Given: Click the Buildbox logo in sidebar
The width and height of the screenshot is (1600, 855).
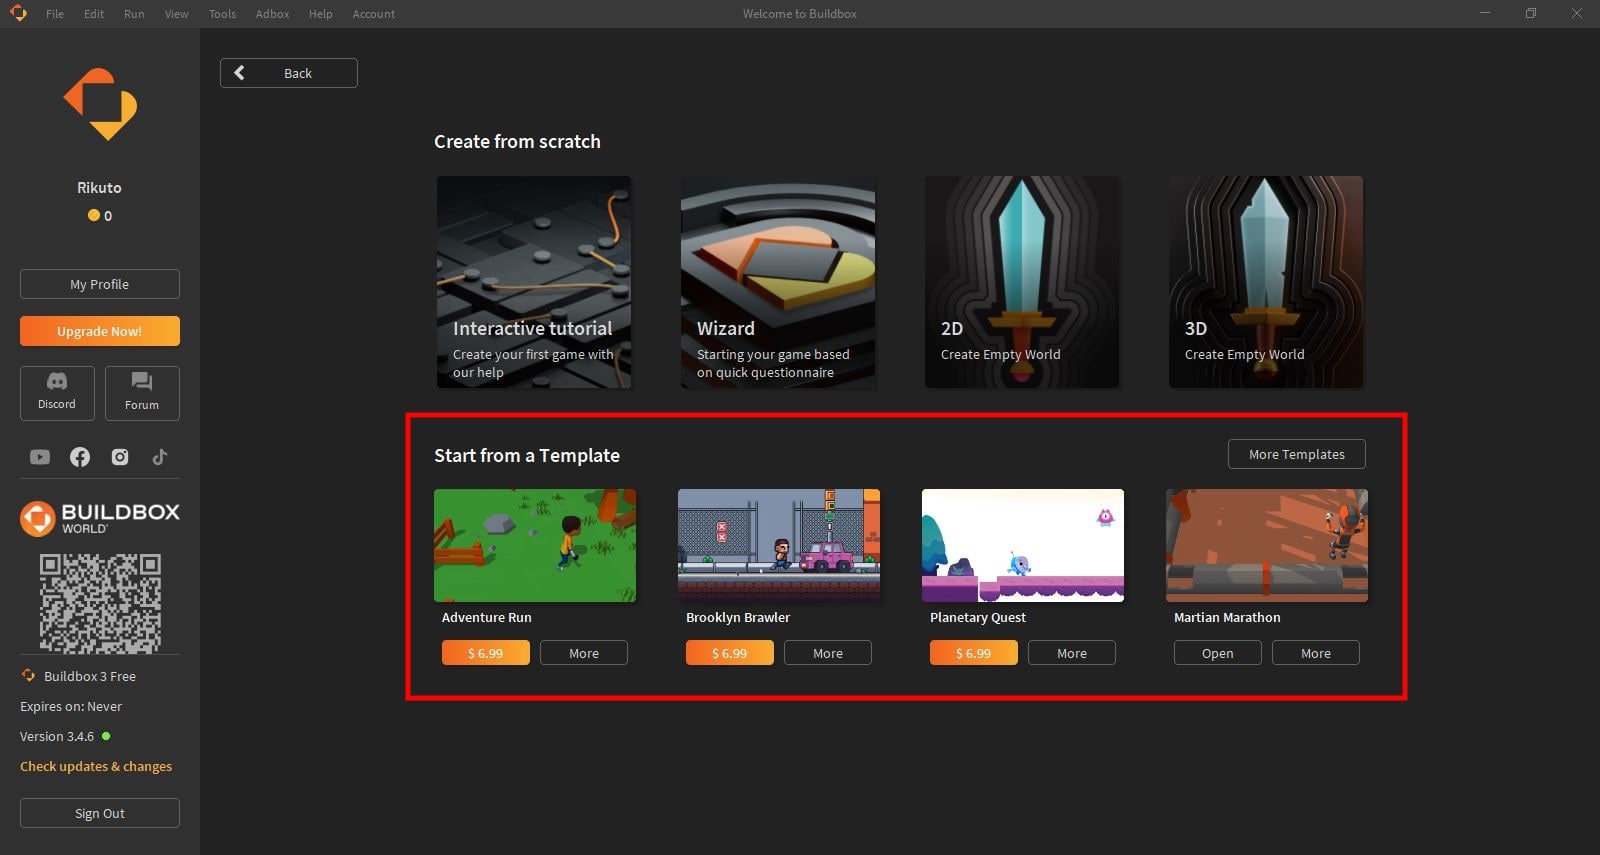Looking at the screenshot, I should 100,104.
